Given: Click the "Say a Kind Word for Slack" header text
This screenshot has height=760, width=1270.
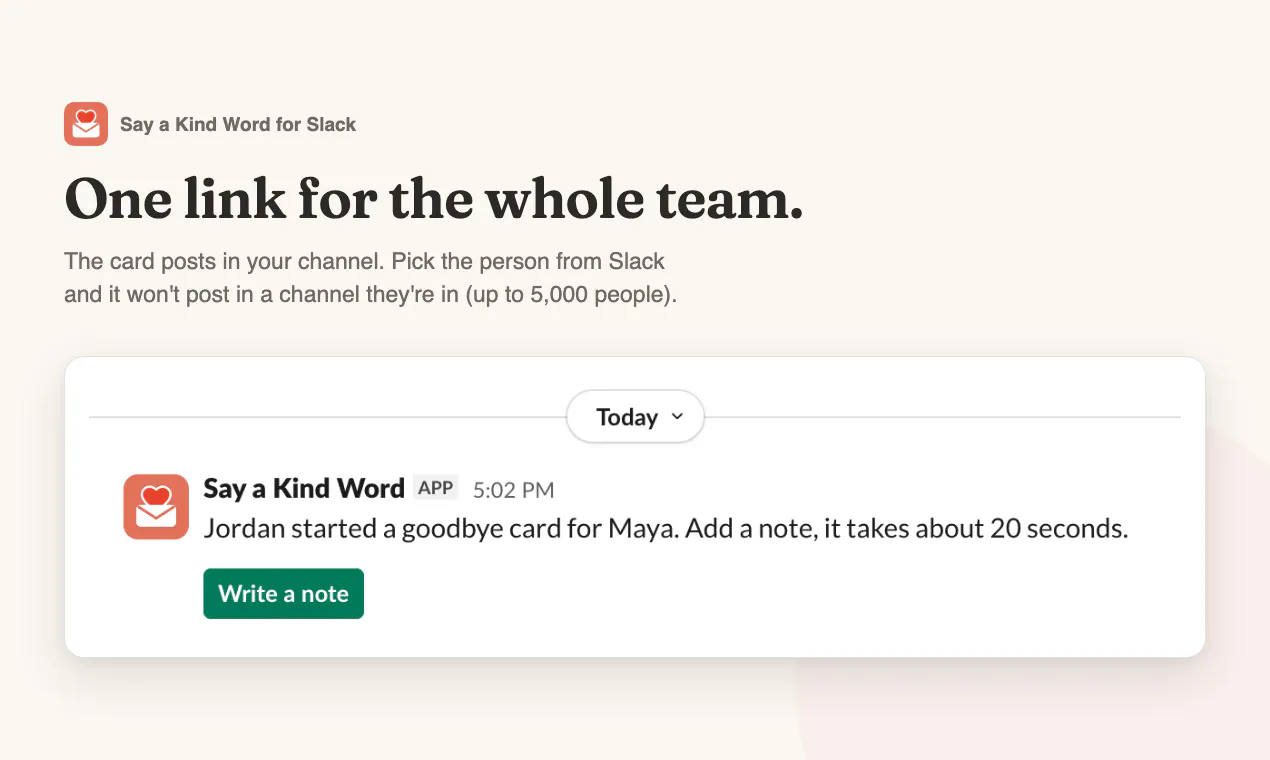Looking at the screenshot, I should [x=238, y=125].
